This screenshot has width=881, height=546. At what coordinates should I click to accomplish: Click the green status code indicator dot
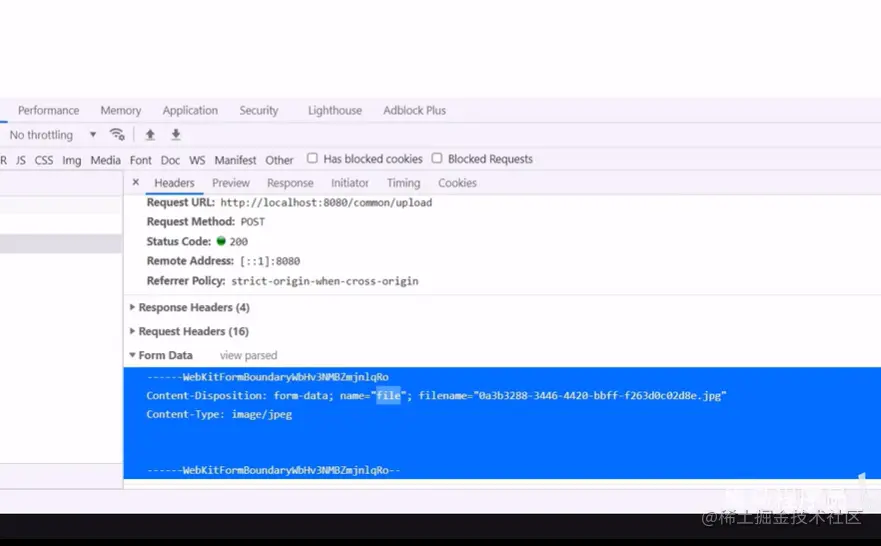(221, 241)
